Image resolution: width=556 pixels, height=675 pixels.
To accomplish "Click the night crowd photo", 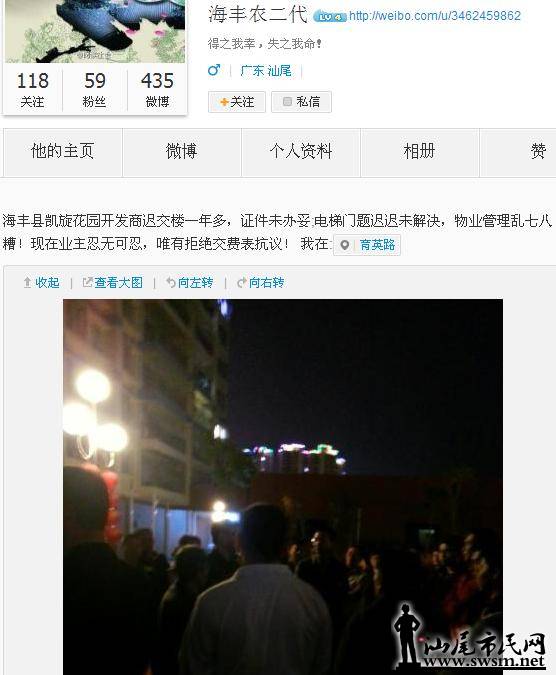I will coord(283,487).
